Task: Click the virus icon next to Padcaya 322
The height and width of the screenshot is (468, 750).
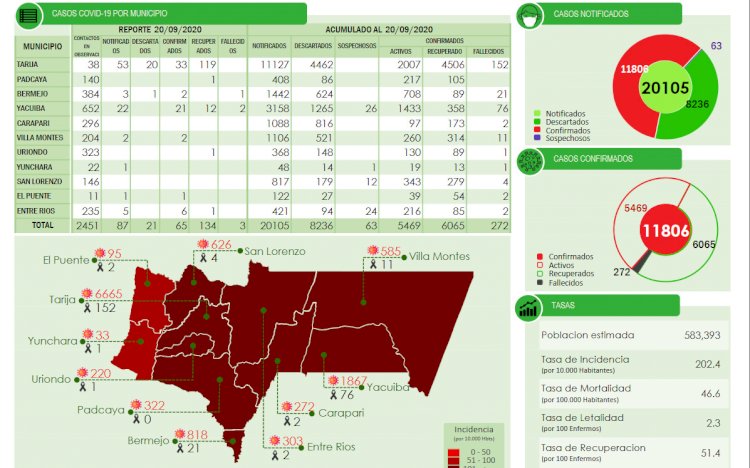Action: [136, 405]
